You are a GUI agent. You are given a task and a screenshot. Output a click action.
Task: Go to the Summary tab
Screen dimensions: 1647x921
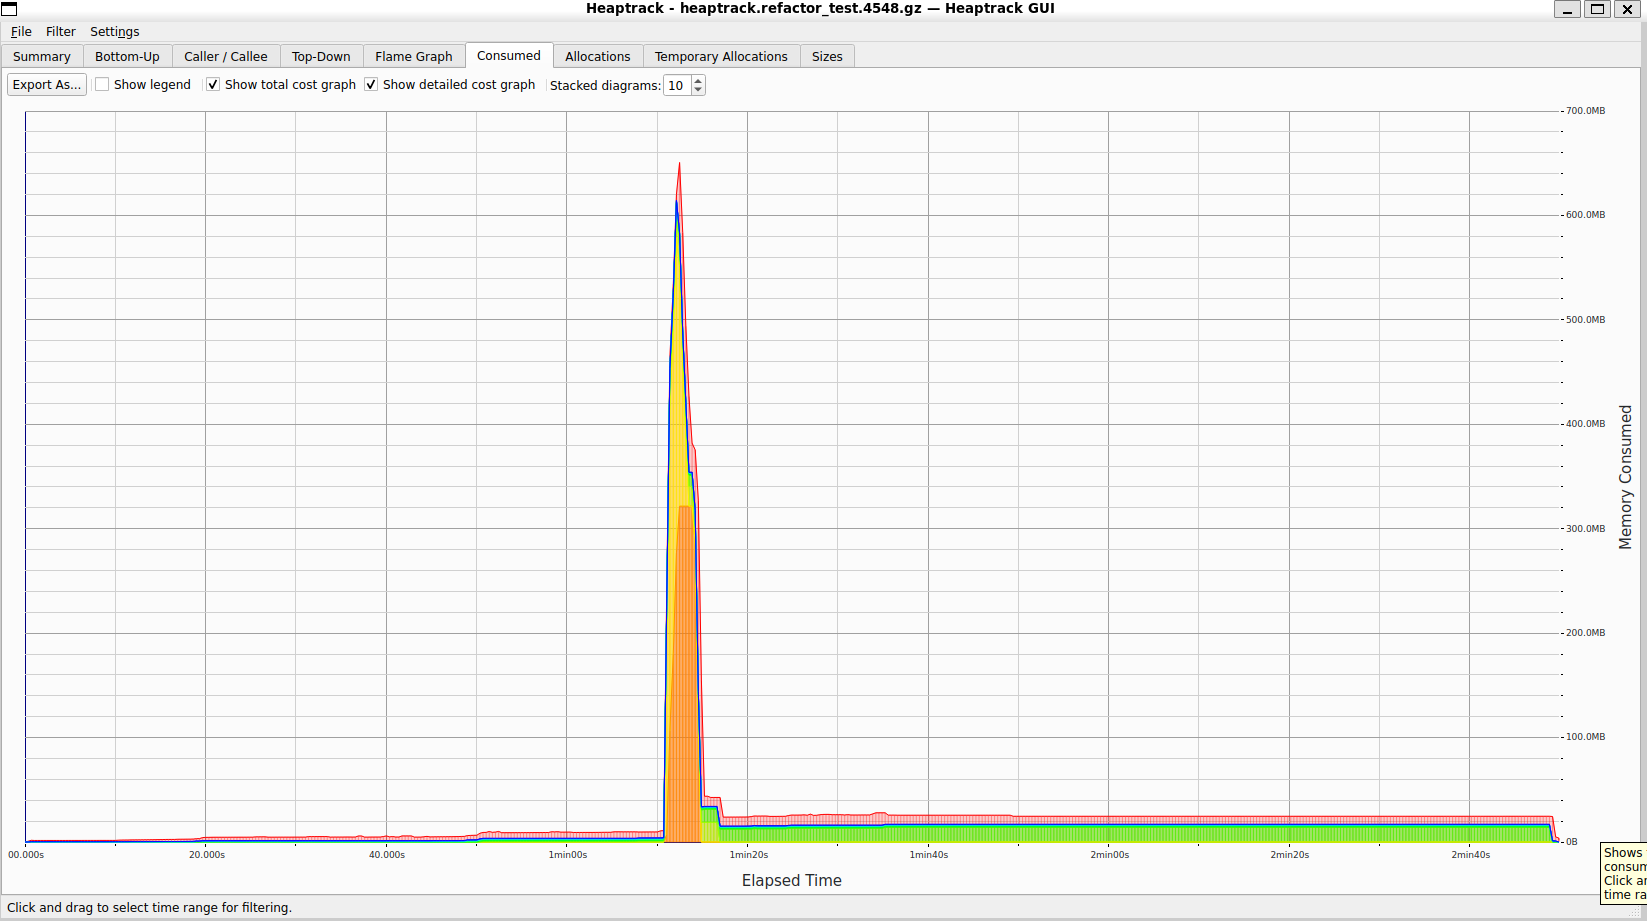(x=42, y=57)
